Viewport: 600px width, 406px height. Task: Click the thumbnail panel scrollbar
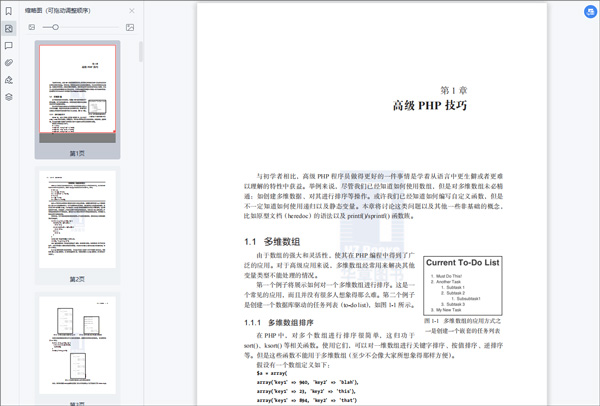pyautogui.click(x=141, y=52)
